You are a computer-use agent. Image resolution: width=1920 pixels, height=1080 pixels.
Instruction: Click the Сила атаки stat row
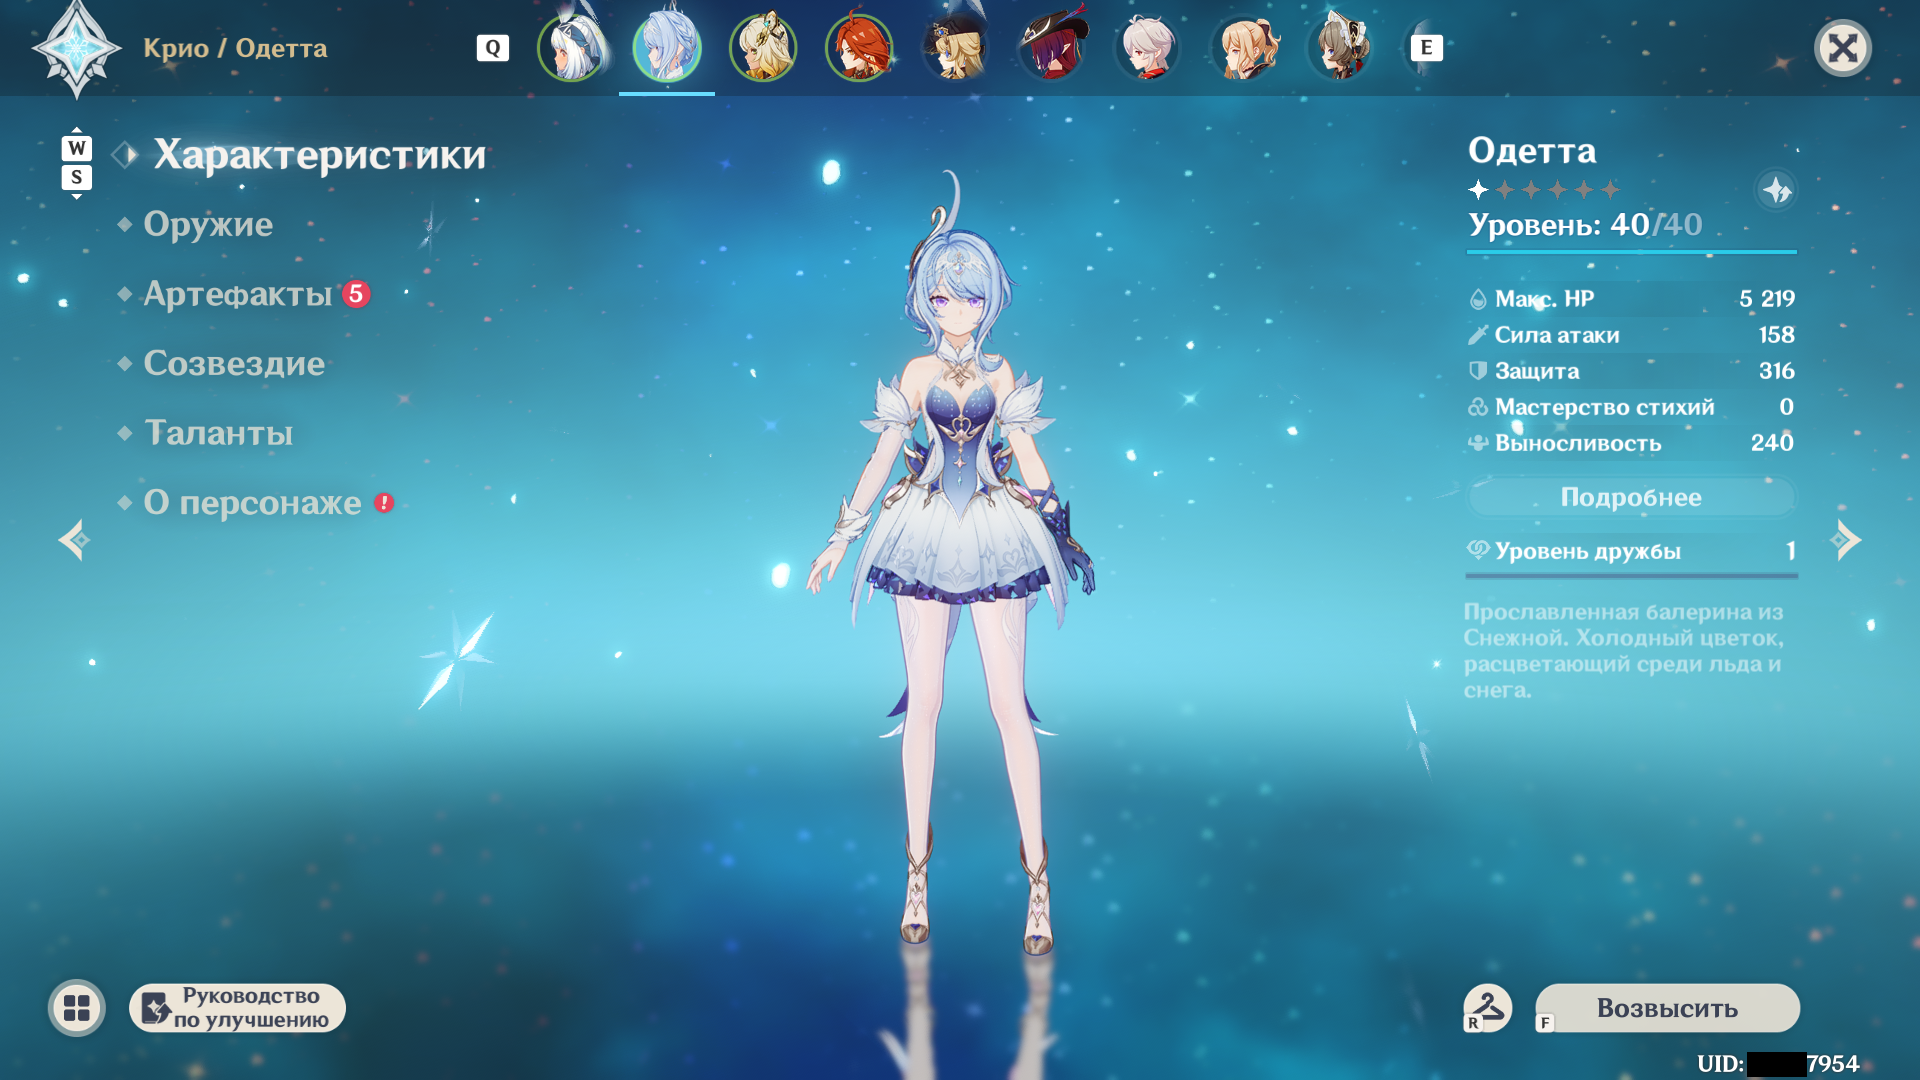(1631, 335)
